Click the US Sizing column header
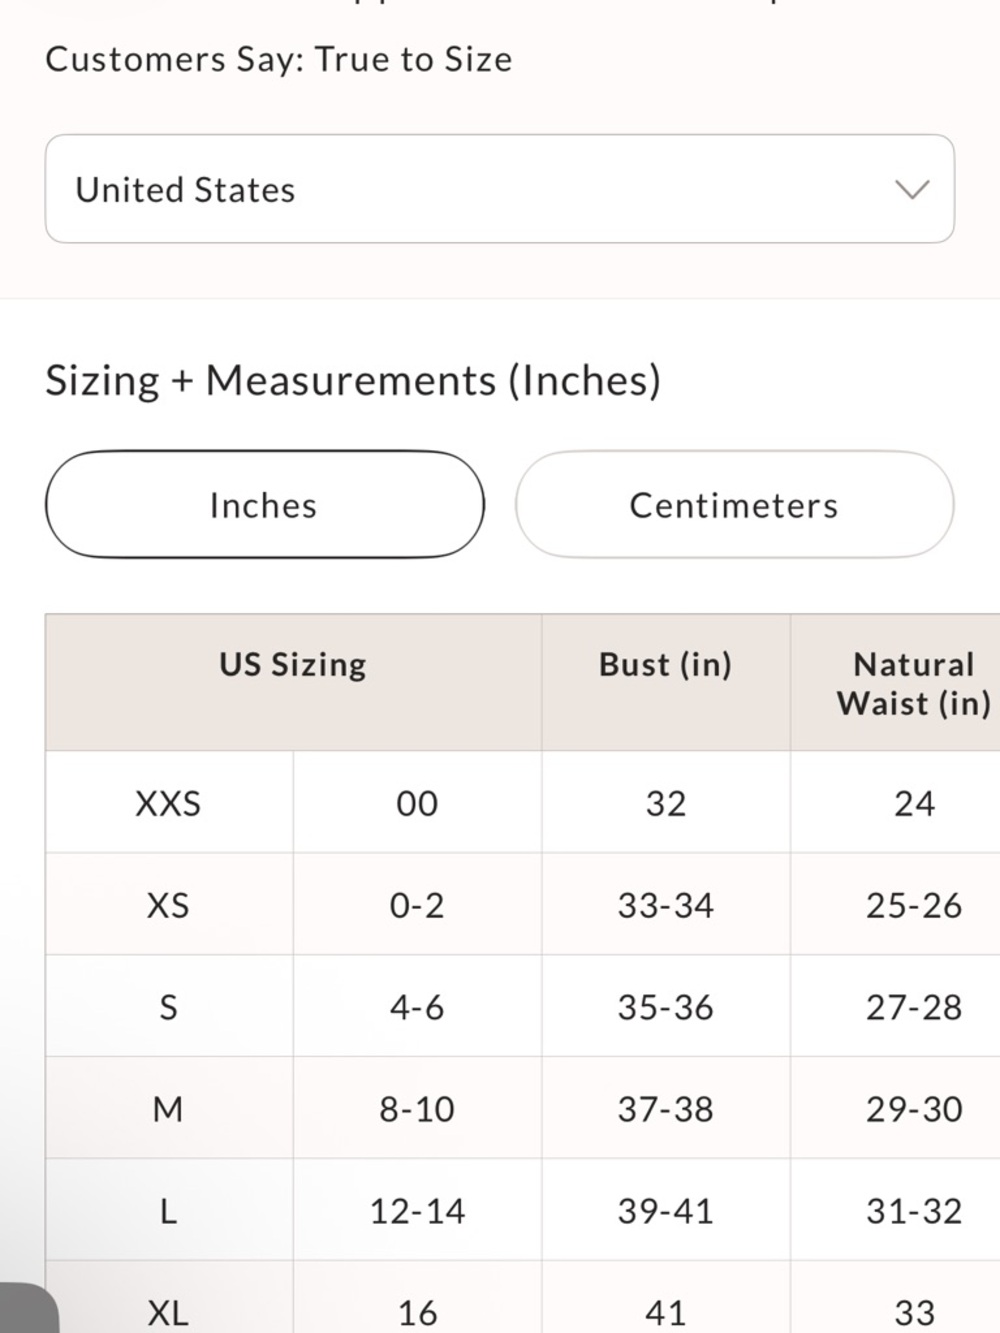The image size is (1000, 1333). tap(293, 665)
